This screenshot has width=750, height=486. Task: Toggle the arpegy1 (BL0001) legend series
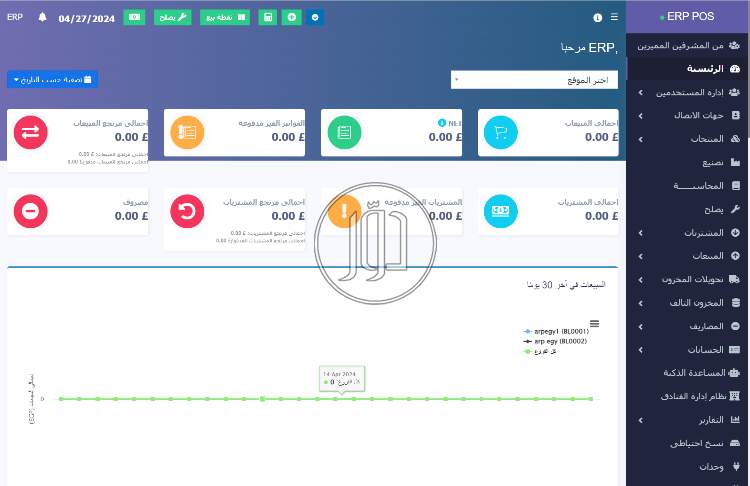tap(556, 331)
